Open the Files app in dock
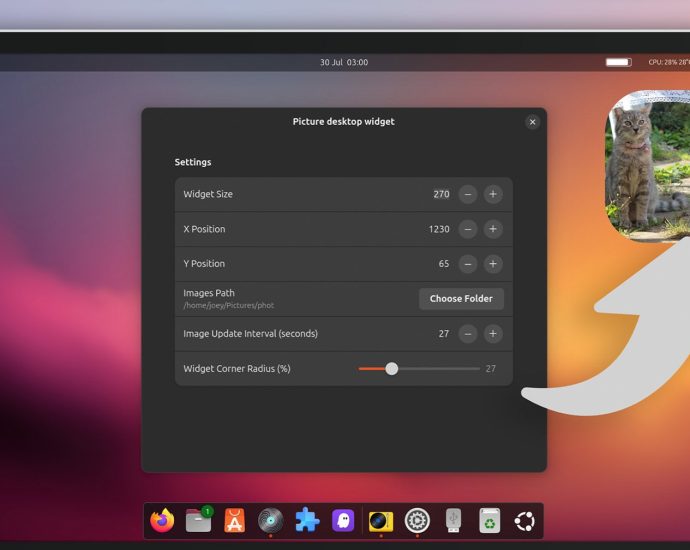The height and width of the screenshot is (550, 690). [199, 520]
